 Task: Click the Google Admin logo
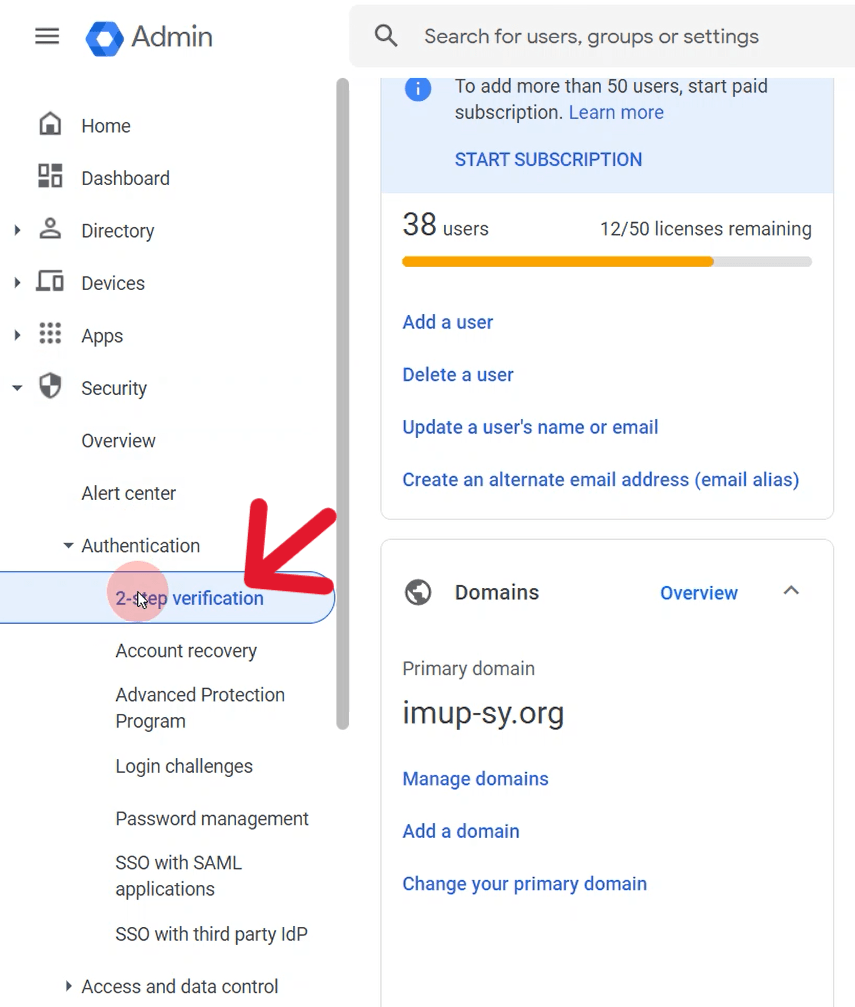105,38
